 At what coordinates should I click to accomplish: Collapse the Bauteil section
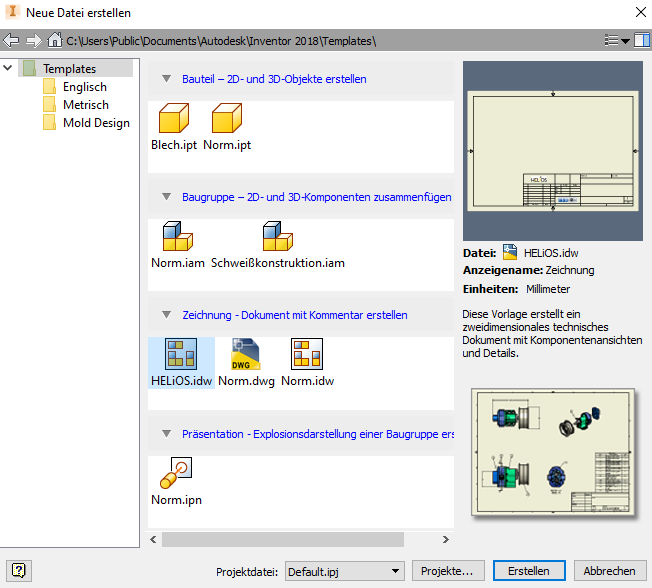pos(165,79)
